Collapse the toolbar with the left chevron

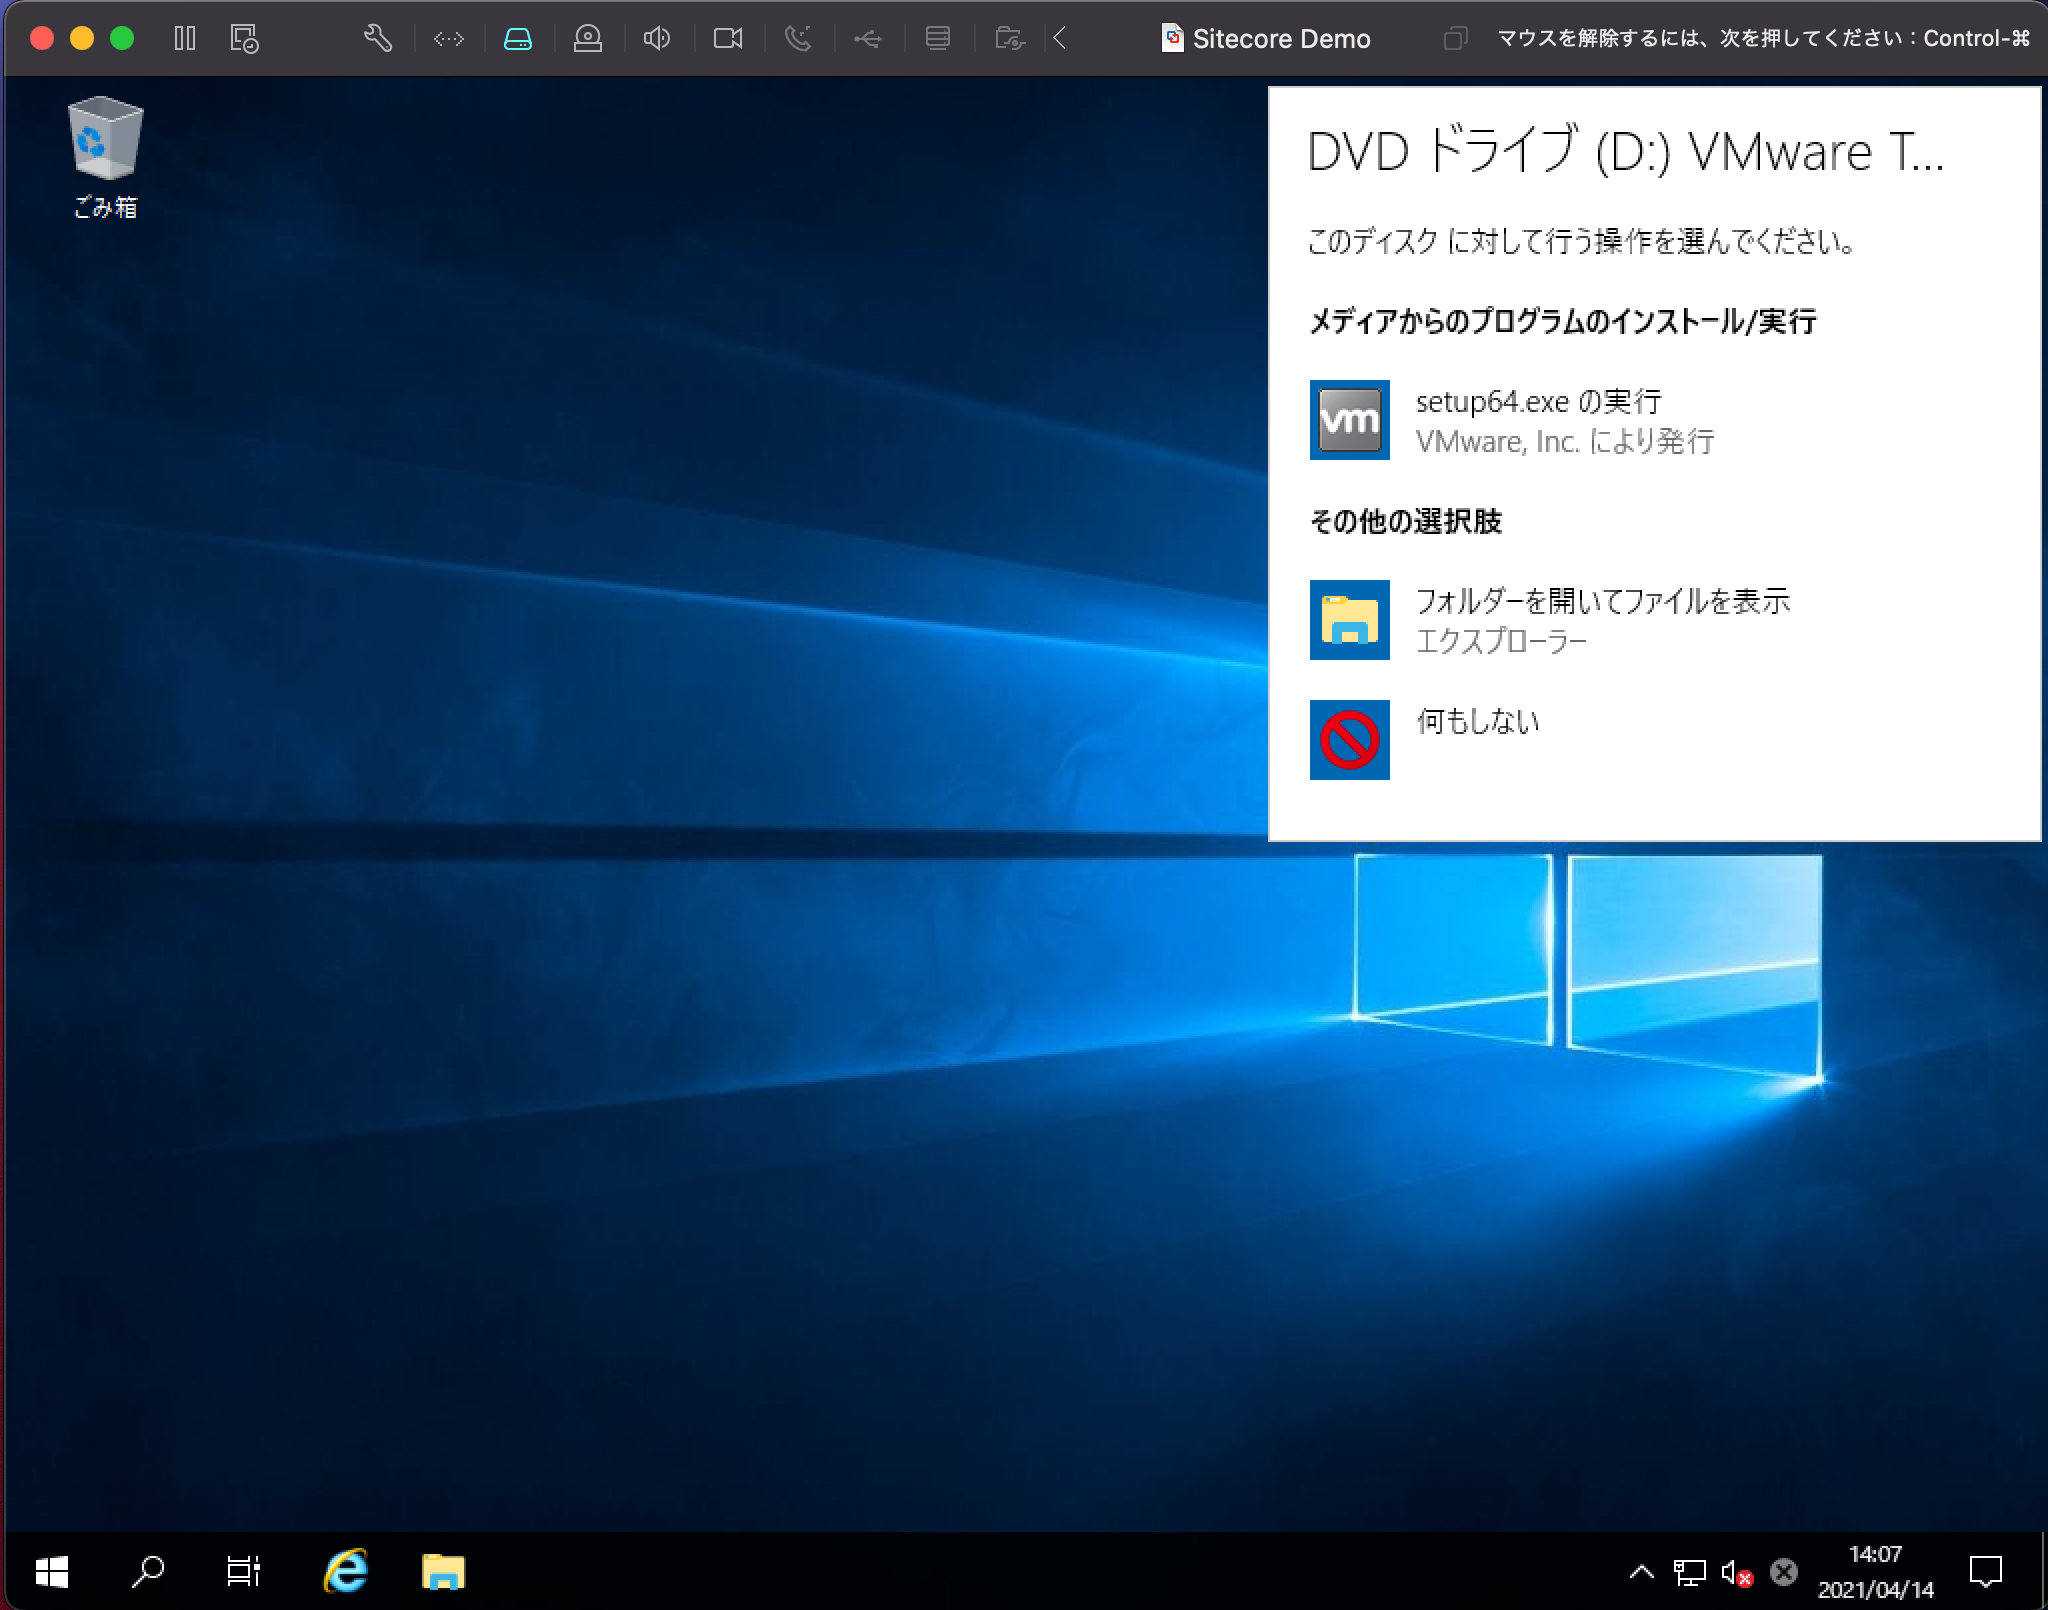pos(1060,39)
